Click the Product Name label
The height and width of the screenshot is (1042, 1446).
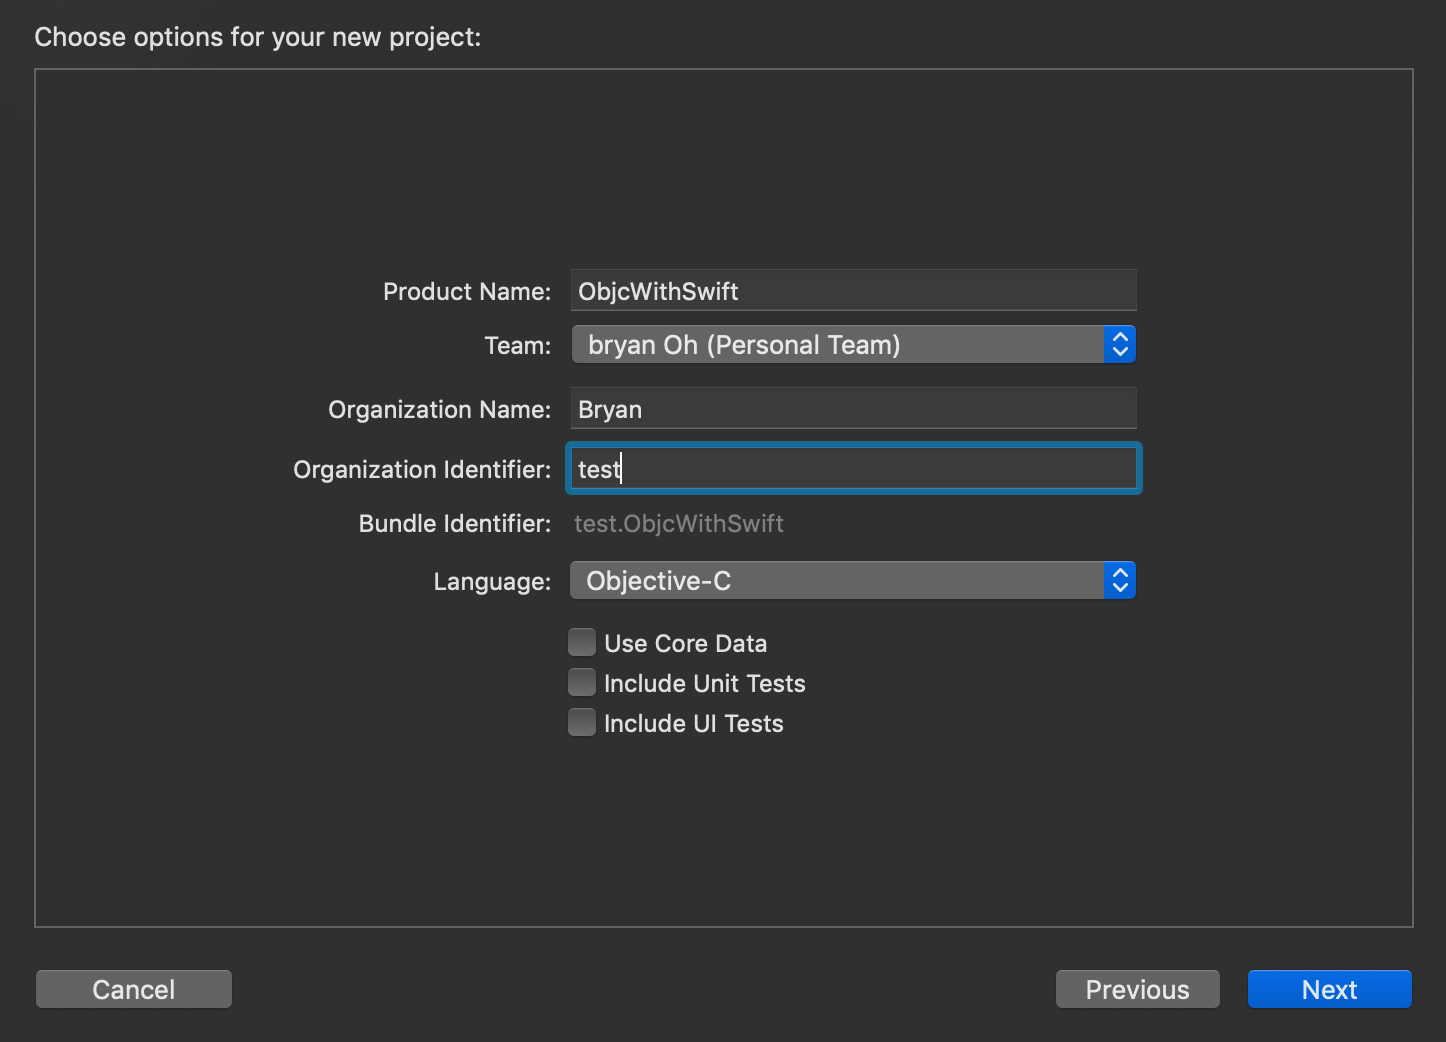pyautogui.click(x=467, y=291)
